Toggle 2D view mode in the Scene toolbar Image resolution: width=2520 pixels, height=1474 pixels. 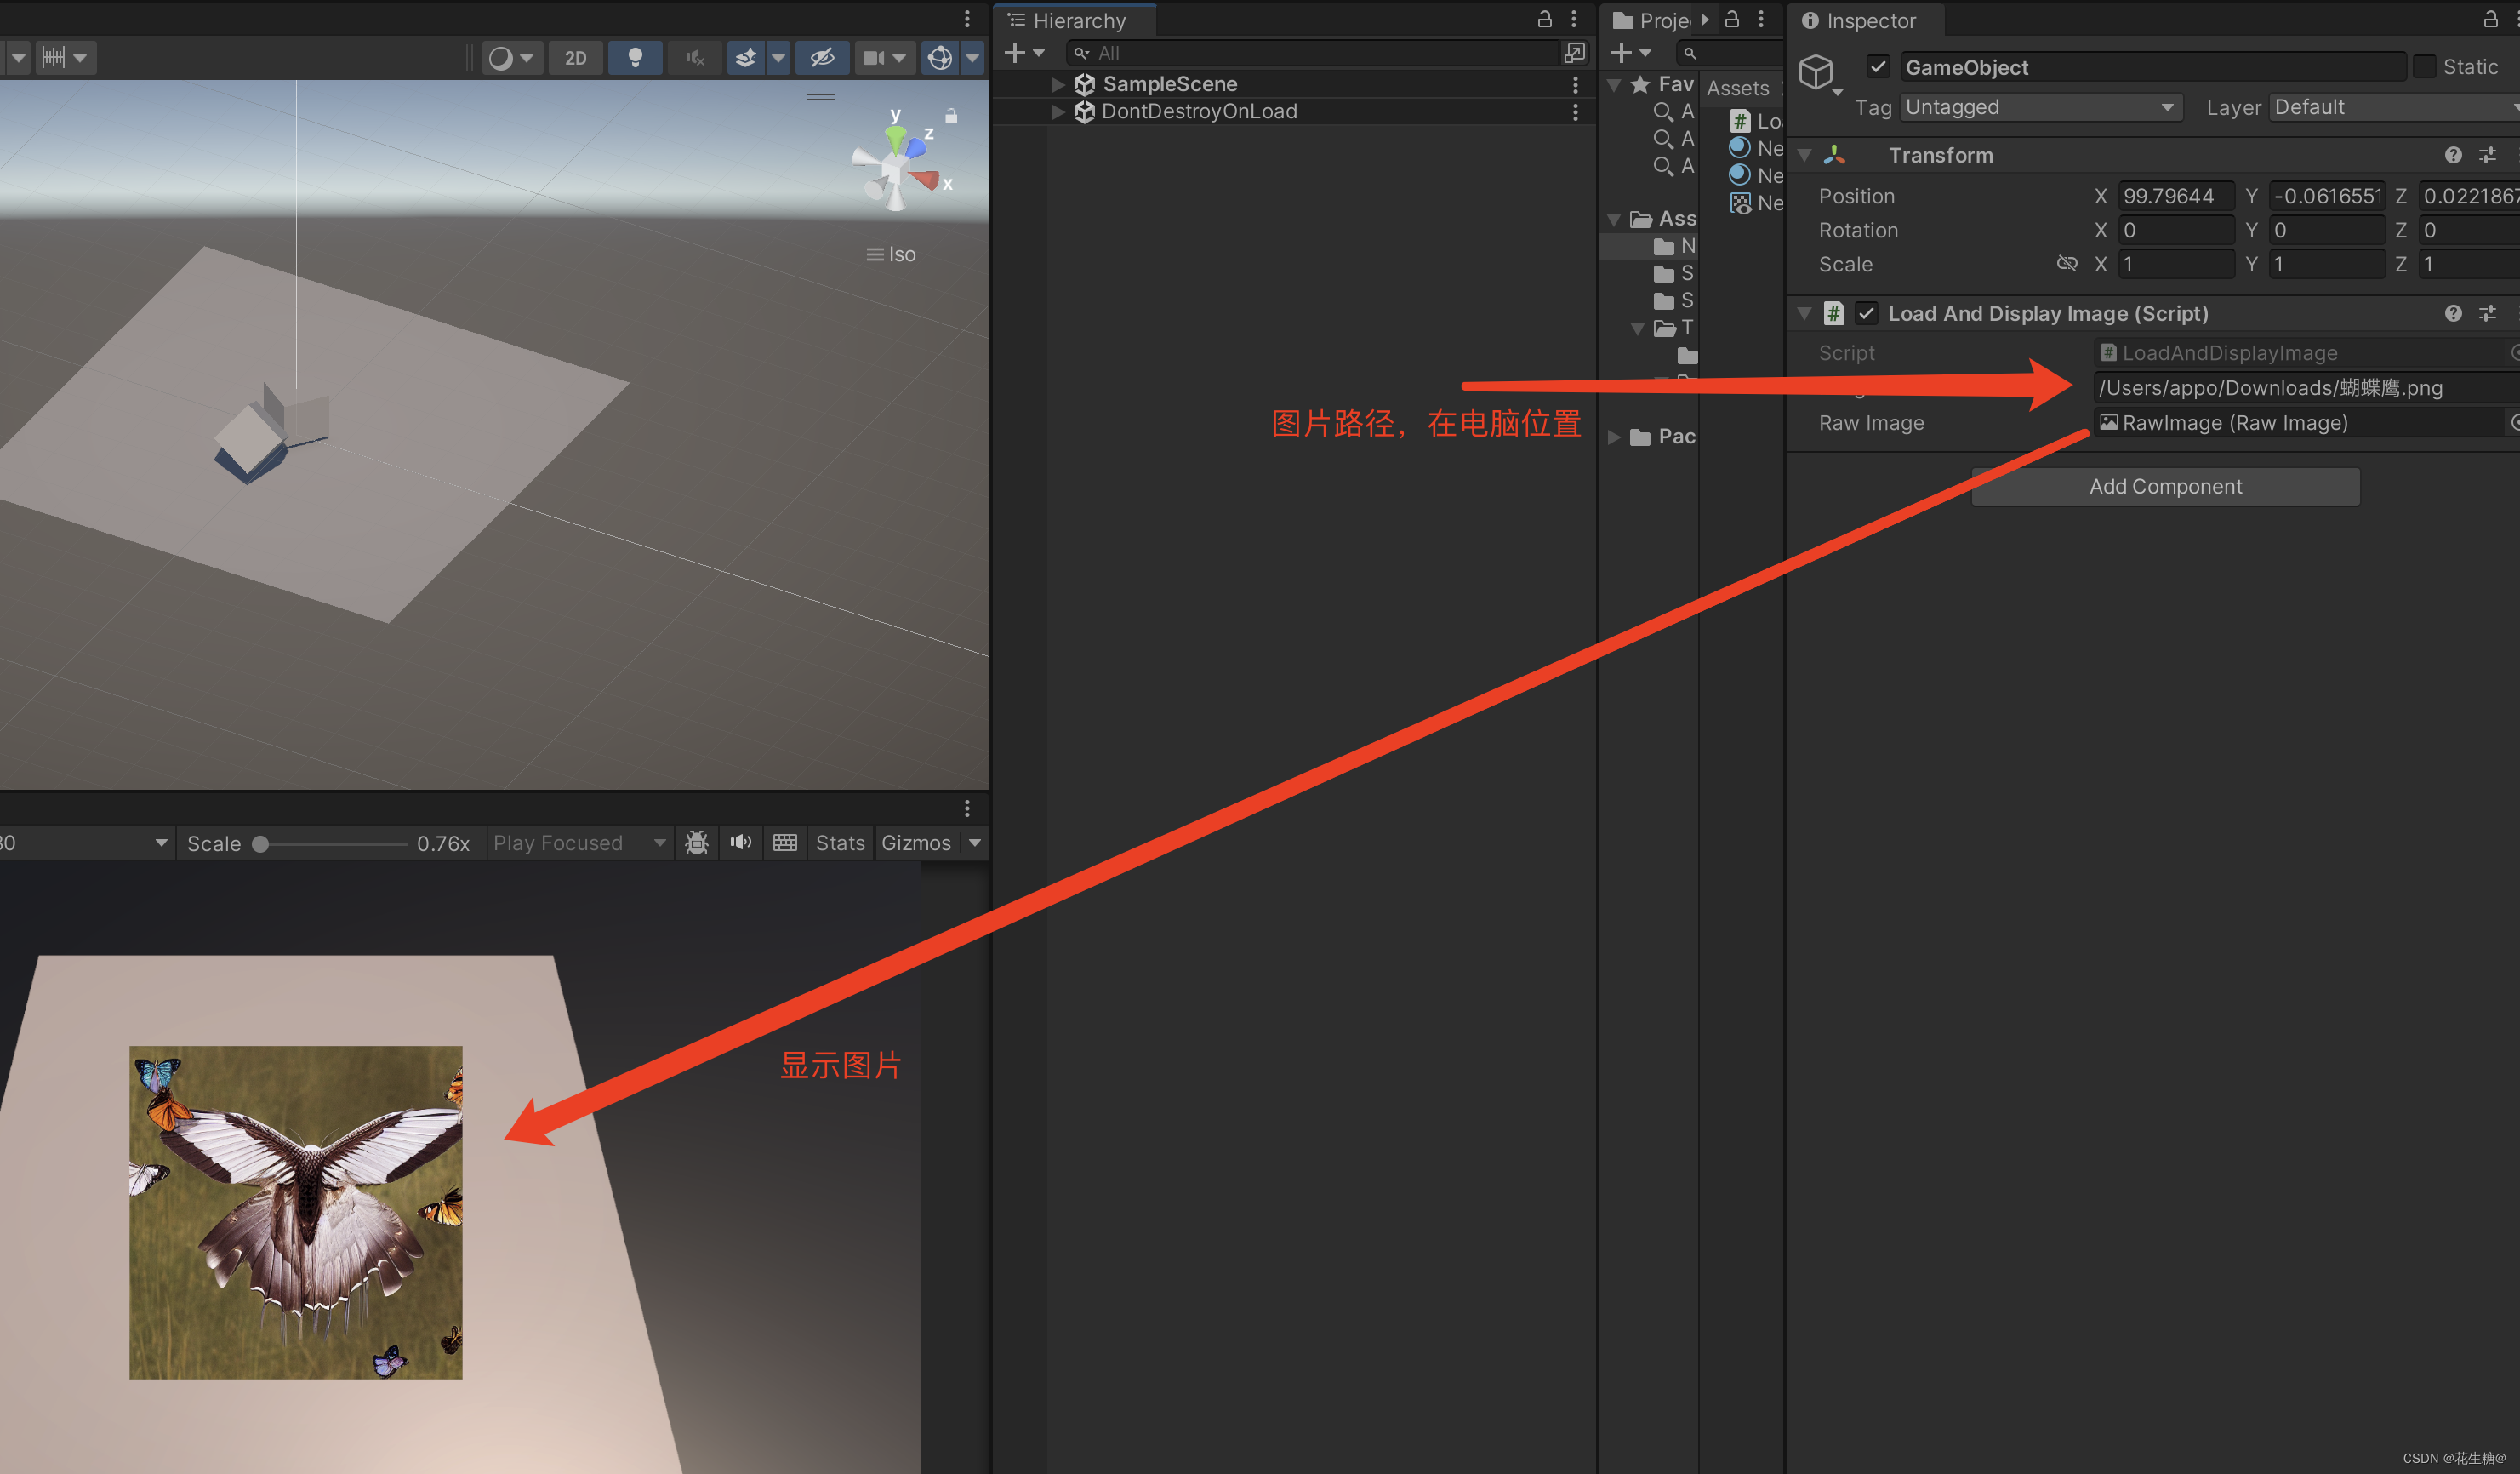576,57
